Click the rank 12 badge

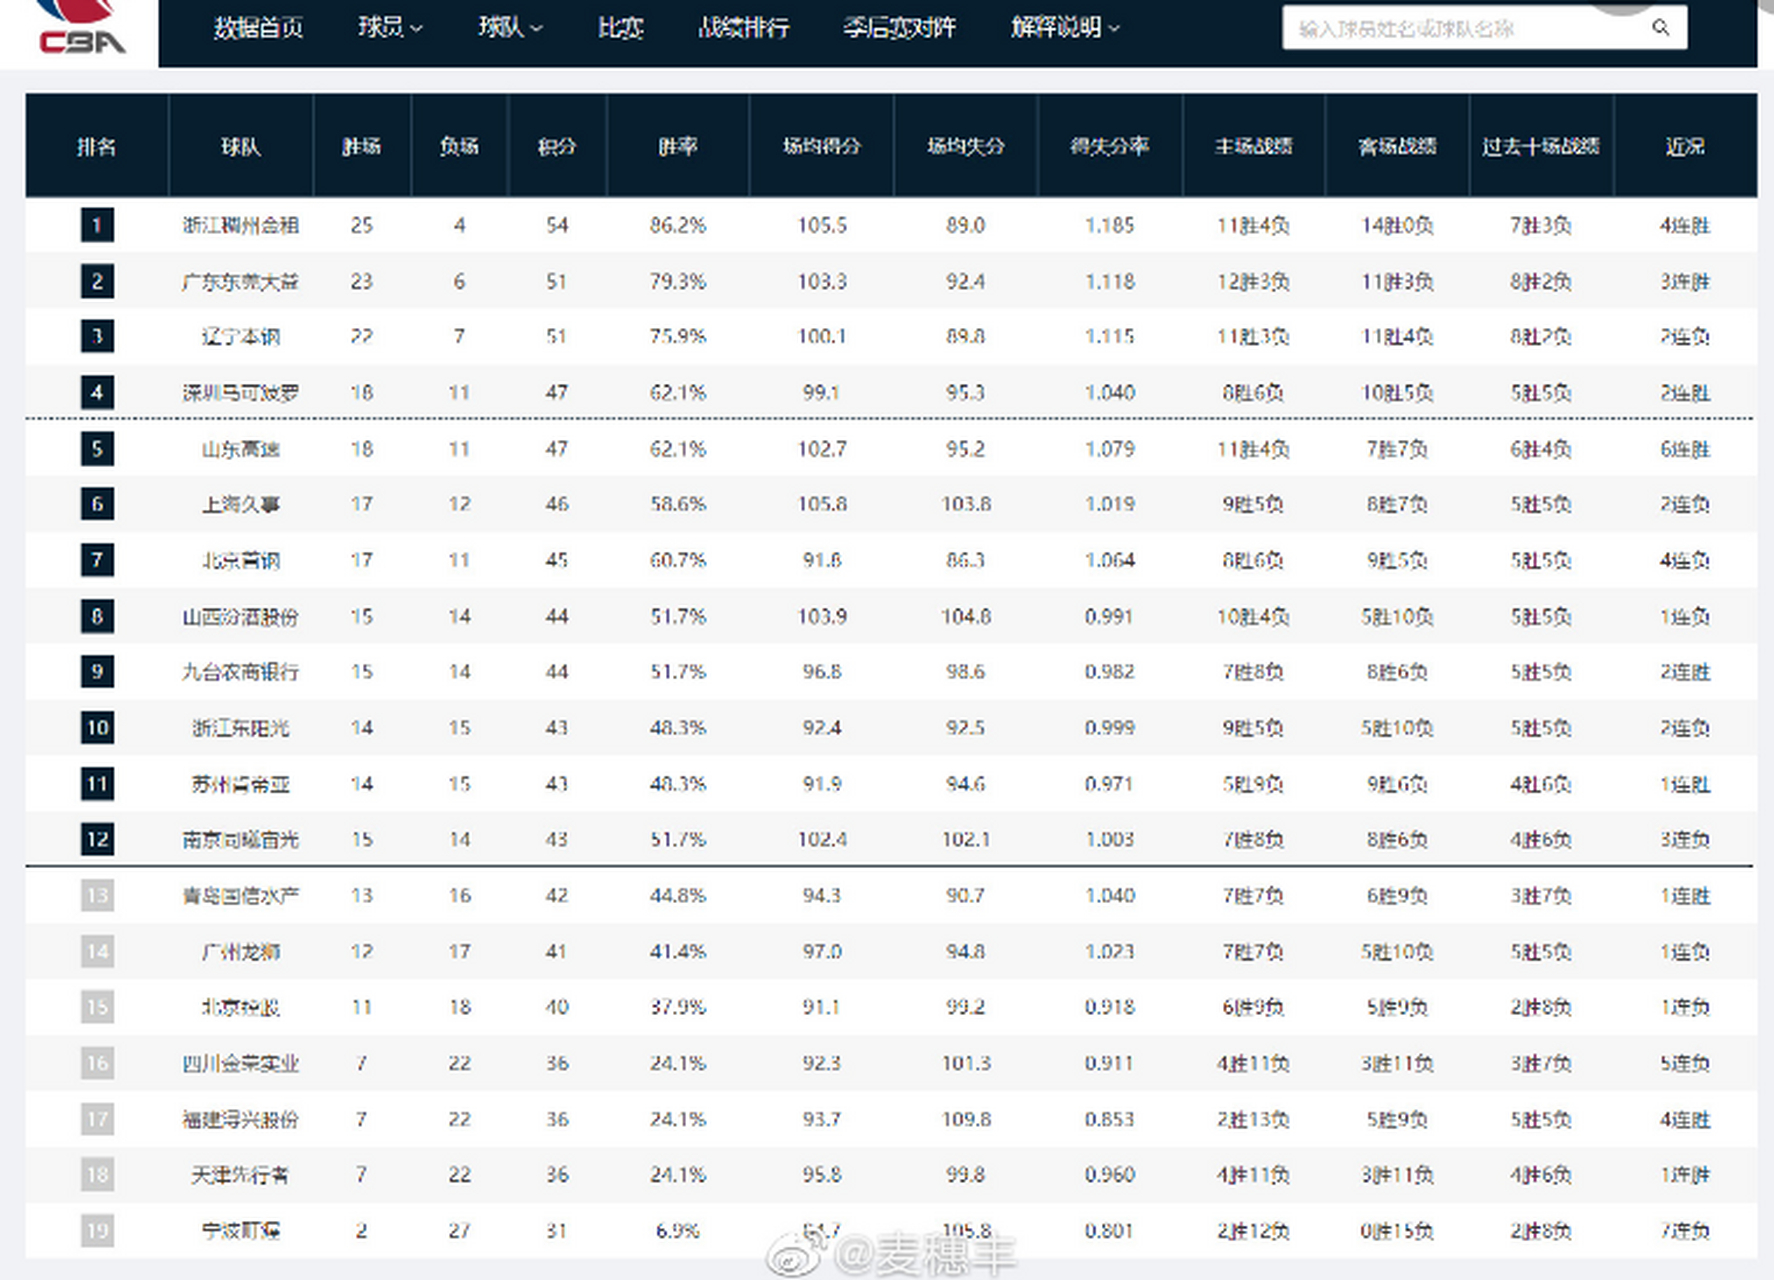pos(97,839)
